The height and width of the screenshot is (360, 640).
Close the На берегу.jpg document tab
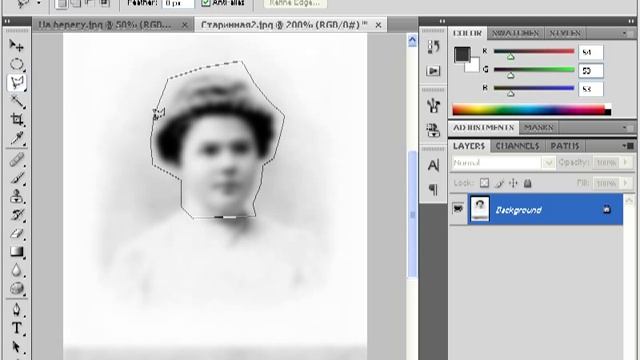[184, 25]
